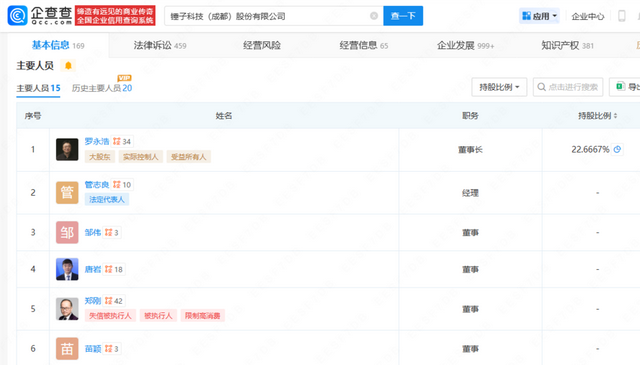The image size is (640, 365).
Task: Click the Qcc.com logo icon
Action: pos(18,16)
